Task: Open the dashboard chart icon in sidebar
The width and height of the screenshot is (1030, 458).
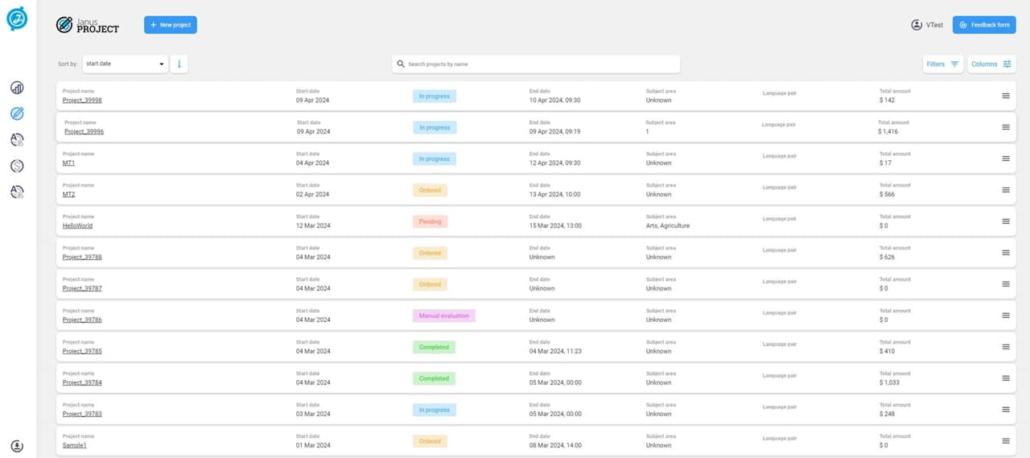Action: click(x=17, y=88)
